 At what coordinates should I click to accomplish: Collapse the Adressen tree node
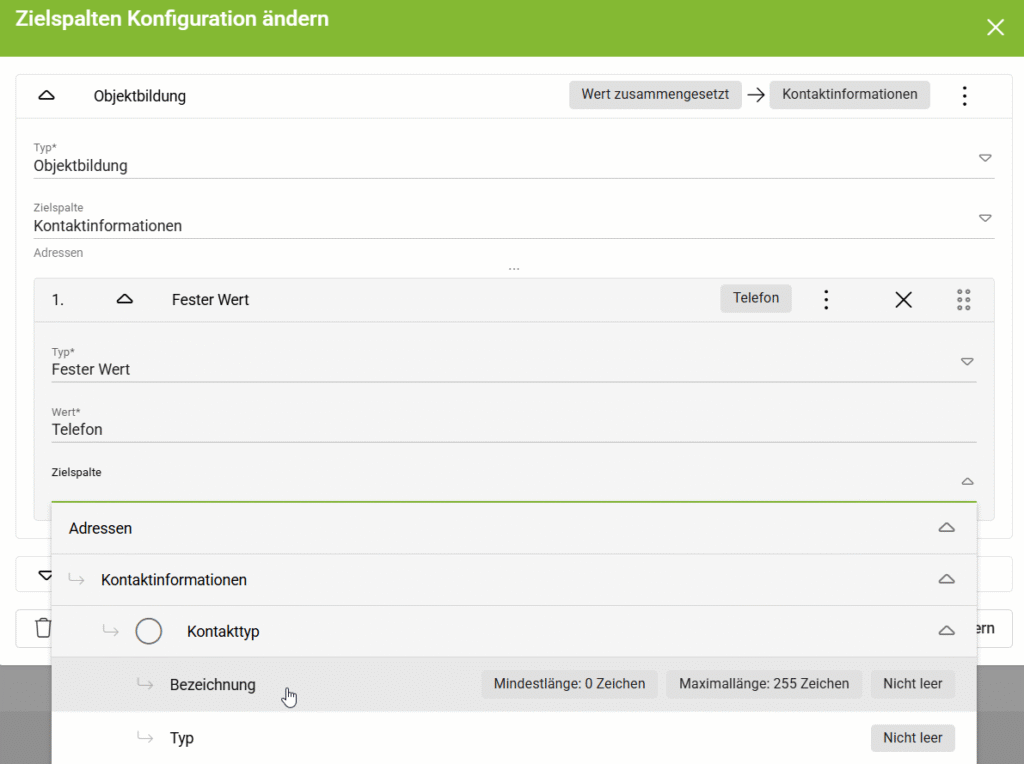pos(946,528)
